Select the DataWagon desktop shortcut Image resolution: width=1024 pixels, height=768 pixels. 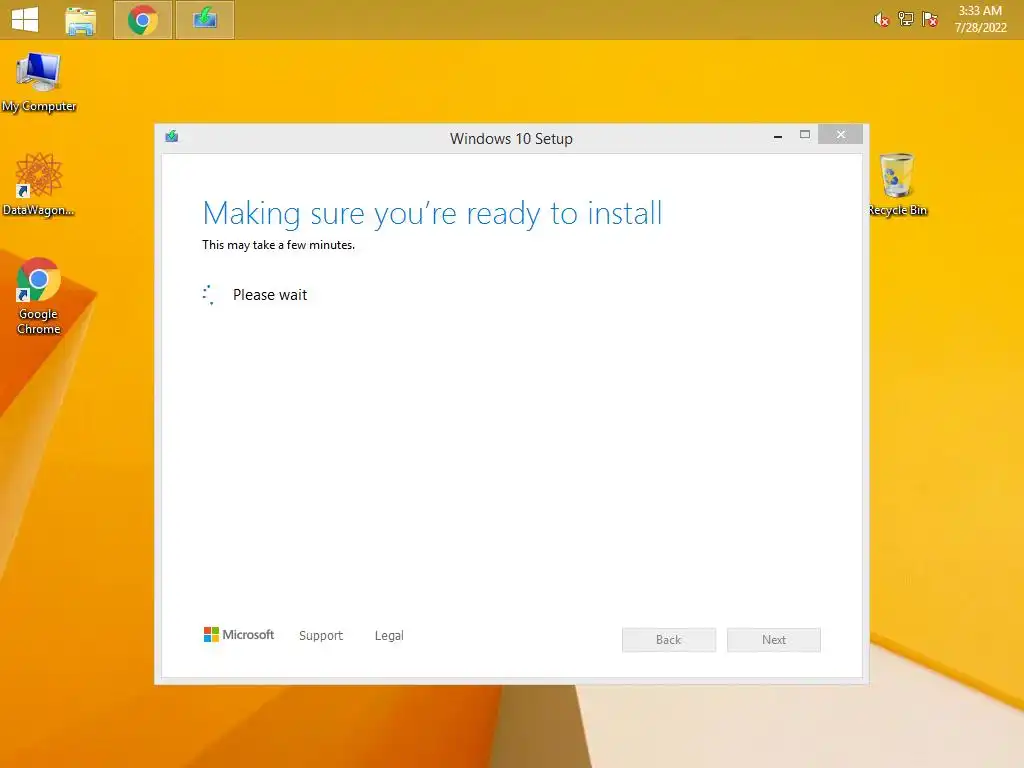click(x=39, y=184)
